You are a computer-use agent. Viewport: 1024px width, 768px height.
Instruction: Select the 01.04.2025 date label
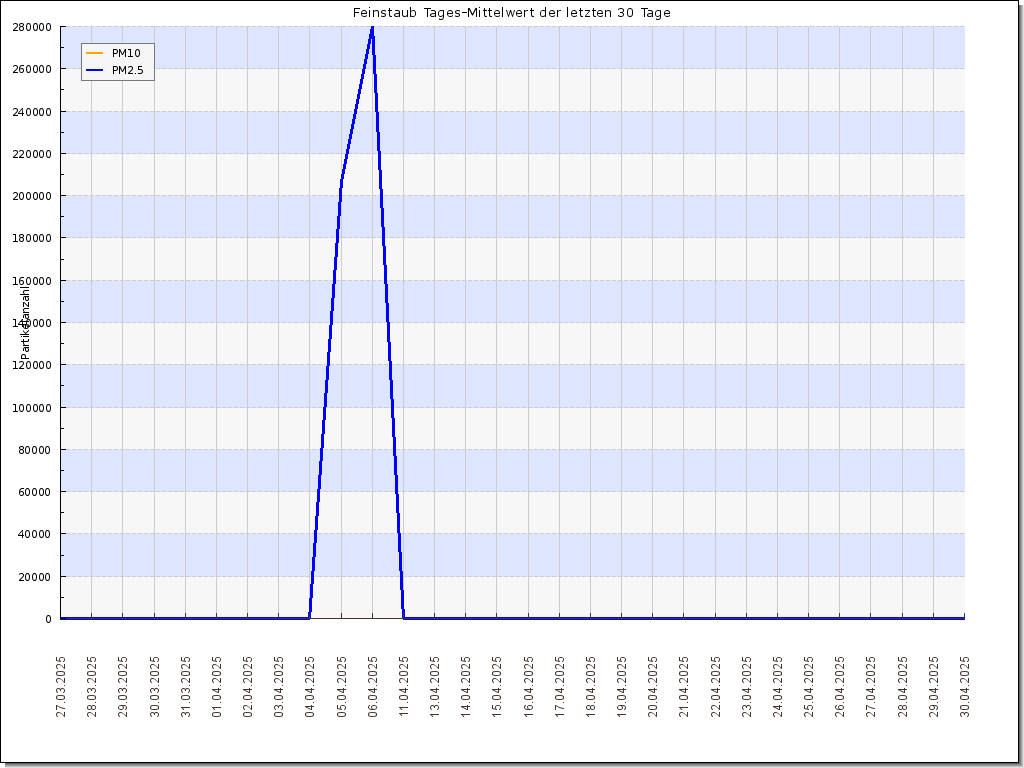coord(217,687)
